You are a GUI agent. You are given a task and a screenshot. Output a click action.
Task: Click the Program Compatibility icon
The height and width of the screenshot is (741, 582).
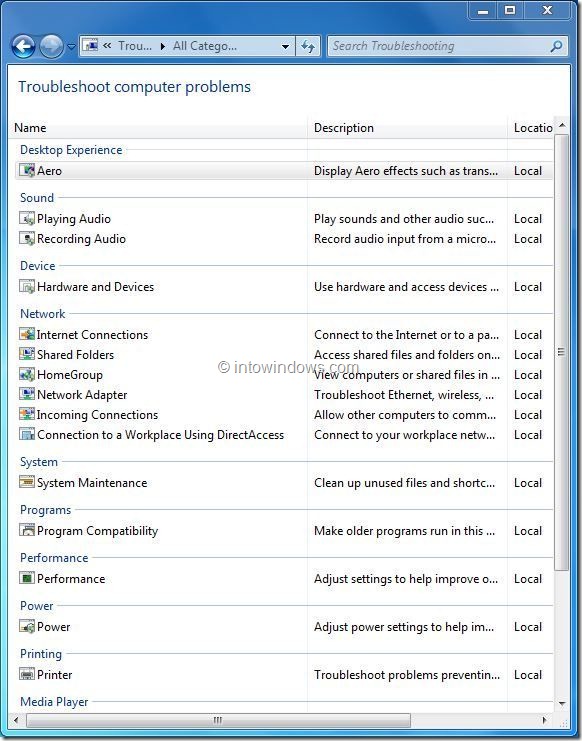coord(27,531)
